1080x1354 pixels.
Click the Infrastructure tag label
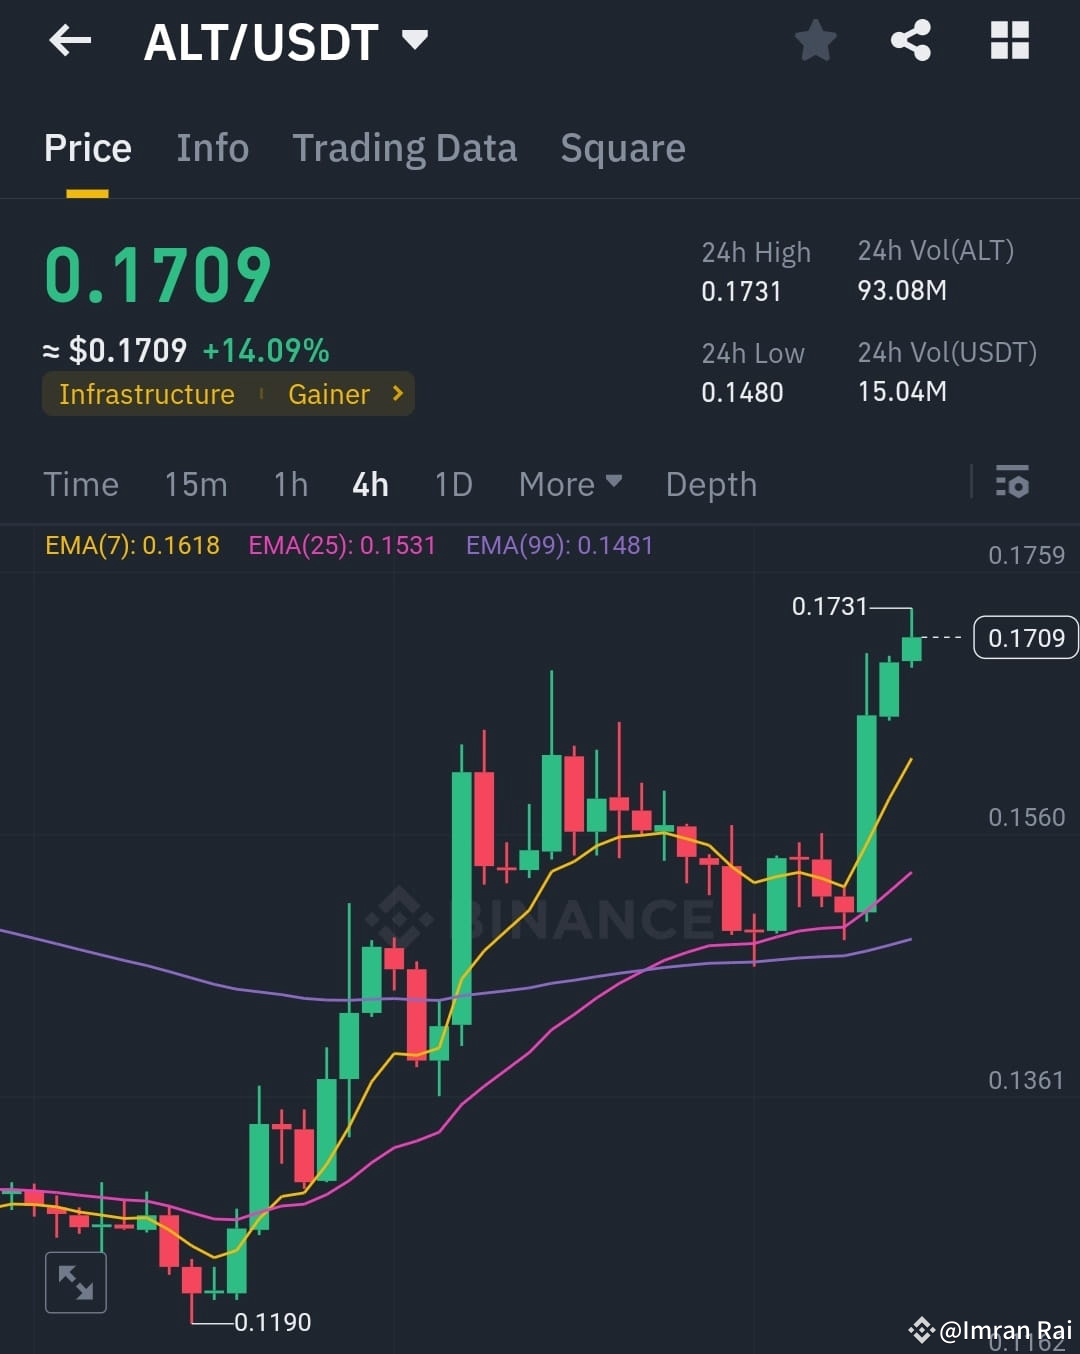click(146, 394)
